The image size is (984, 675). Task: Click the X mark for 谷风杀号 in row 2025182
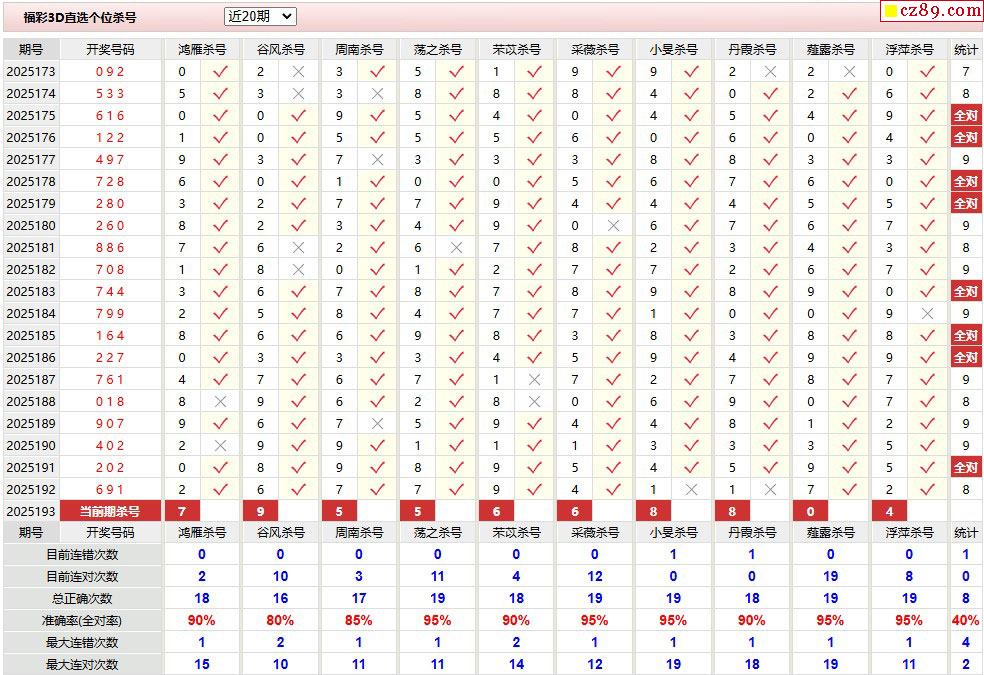click(299, 269)
